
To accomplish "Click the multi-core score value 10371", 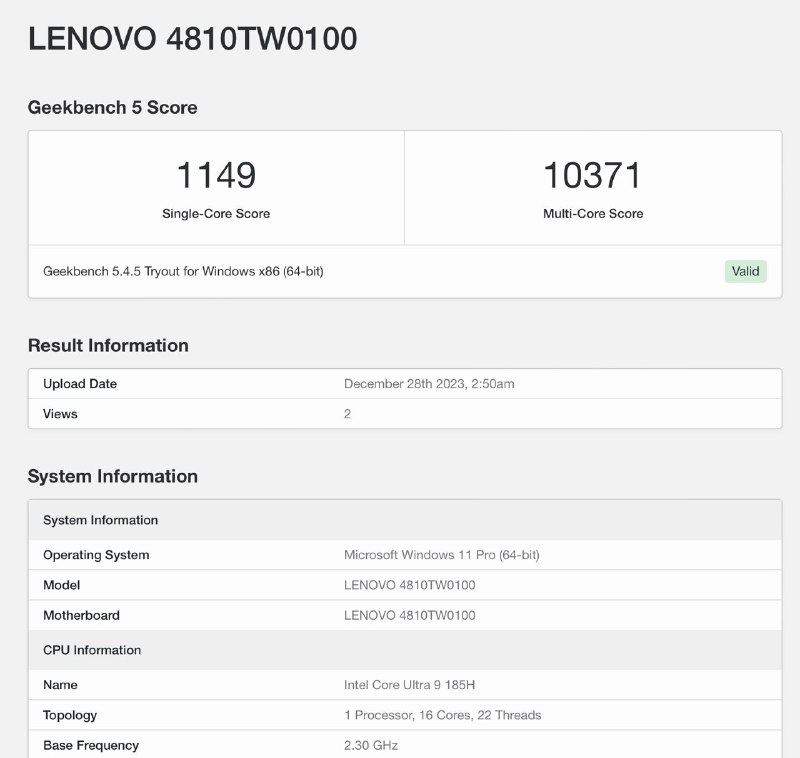I will tap(592, 175).
